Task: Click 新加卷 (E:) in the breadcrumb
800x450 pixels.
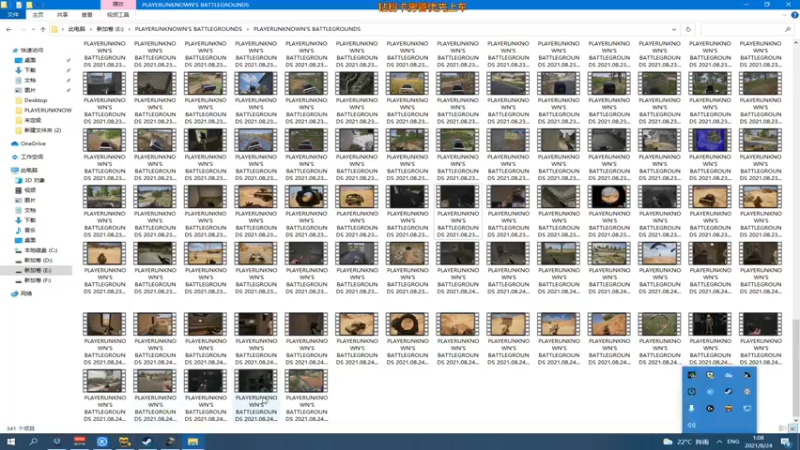Action: (x=110, y=30)
